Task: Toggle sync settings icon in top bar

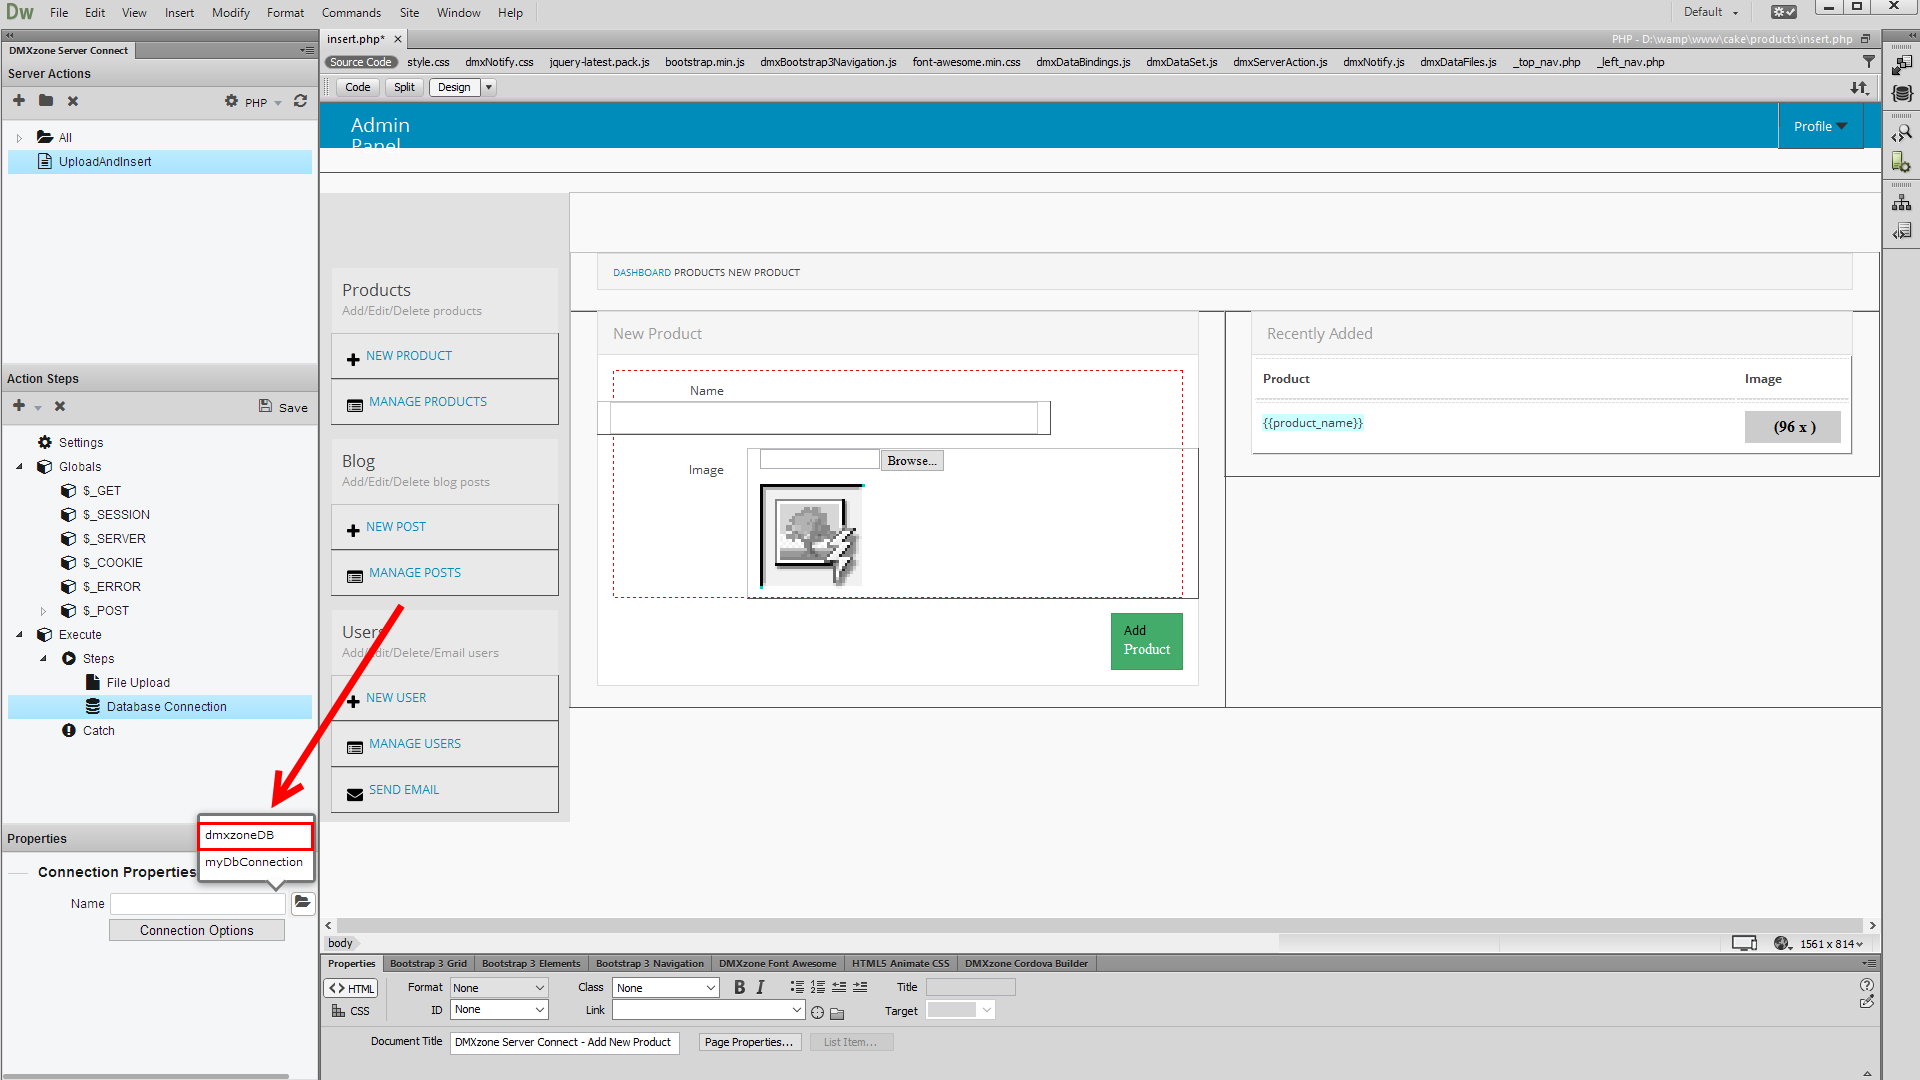Action: [1784, 12]
